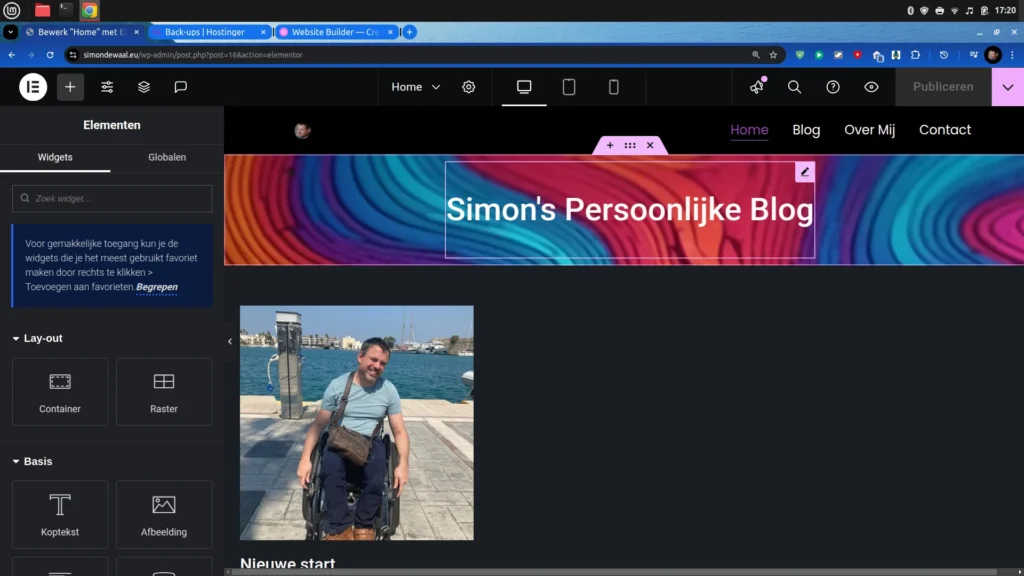Switch to tablet view mode

569,87
